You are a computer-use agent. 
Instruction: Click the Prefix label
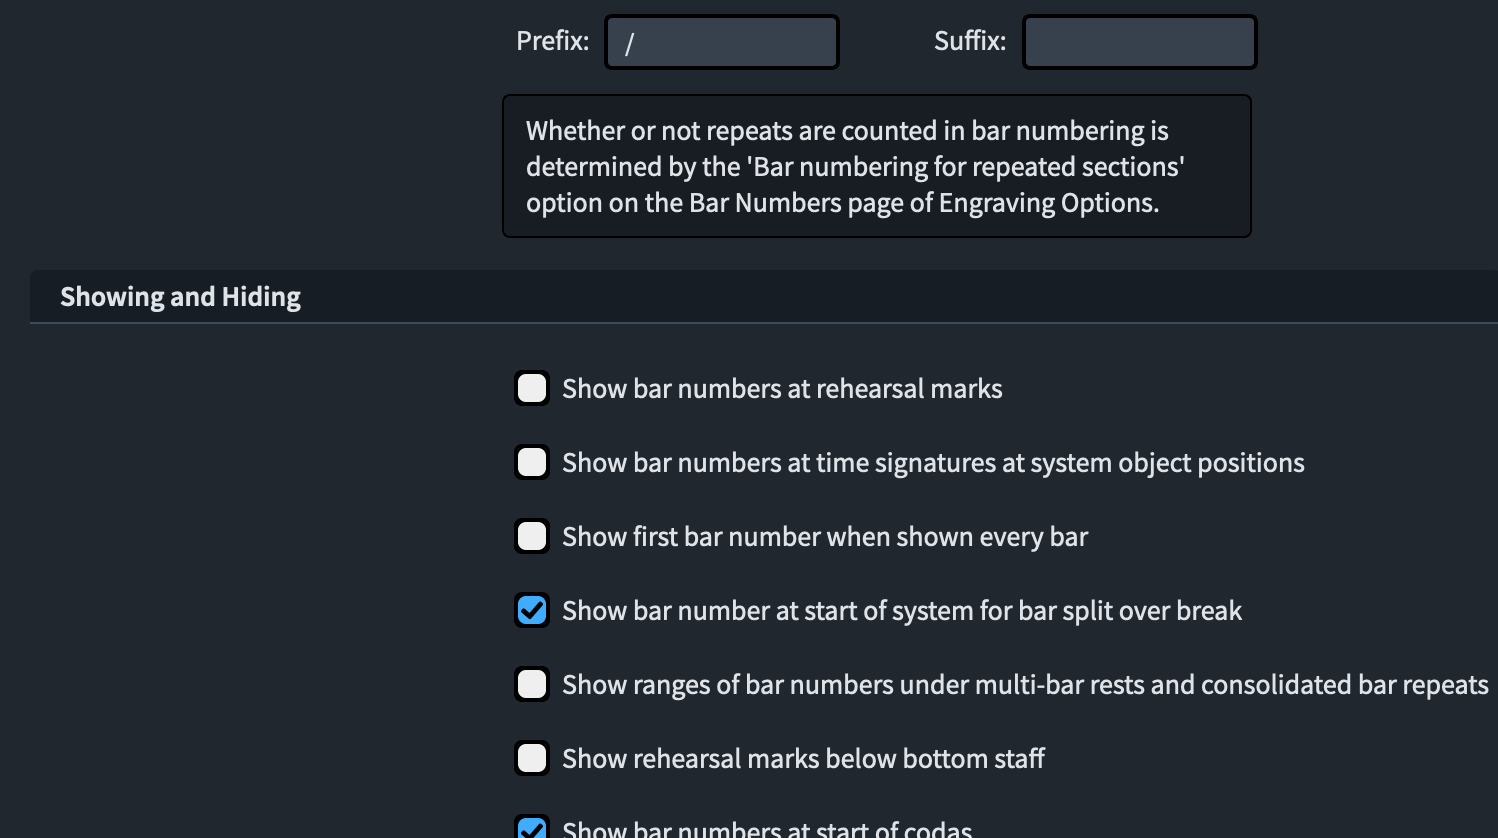(x=552, y=41)
